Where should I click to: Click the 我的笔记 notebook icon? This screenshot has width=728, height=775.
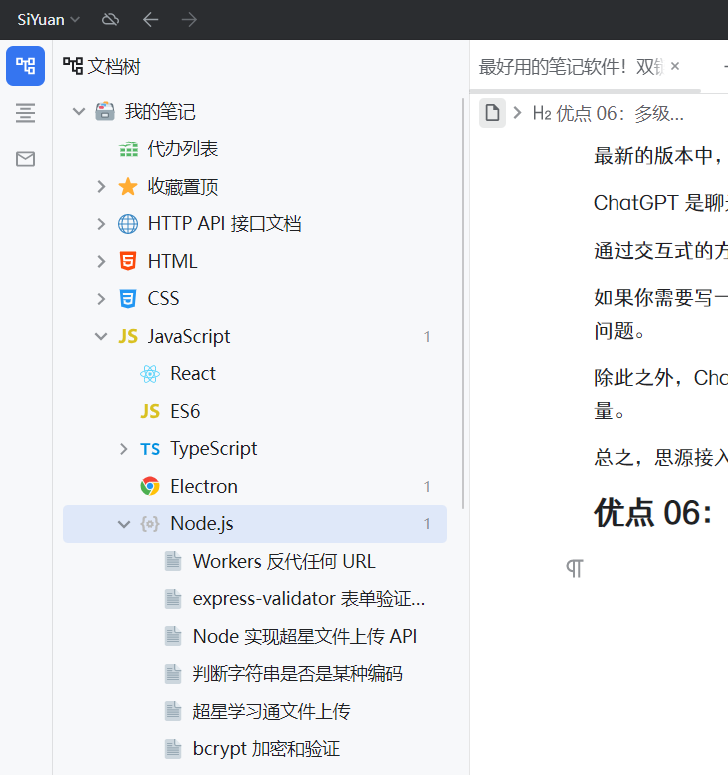coord(105,111)
